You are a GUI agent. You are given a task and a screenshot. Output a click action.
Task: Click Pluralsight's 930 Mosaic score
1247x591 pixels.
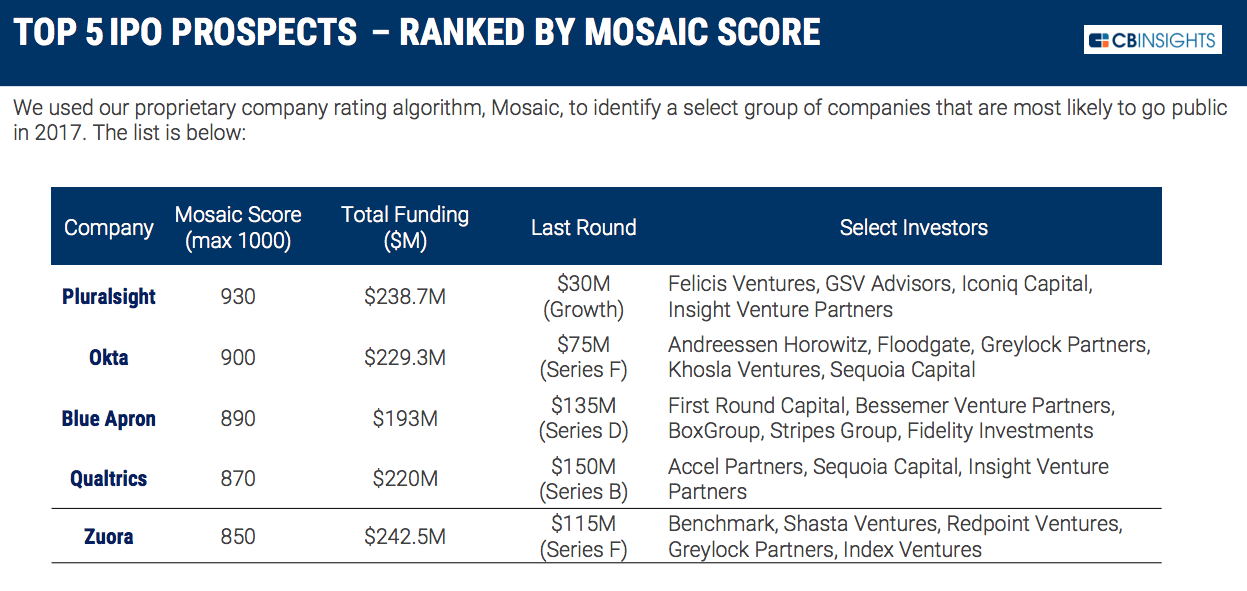coord(238,297)
